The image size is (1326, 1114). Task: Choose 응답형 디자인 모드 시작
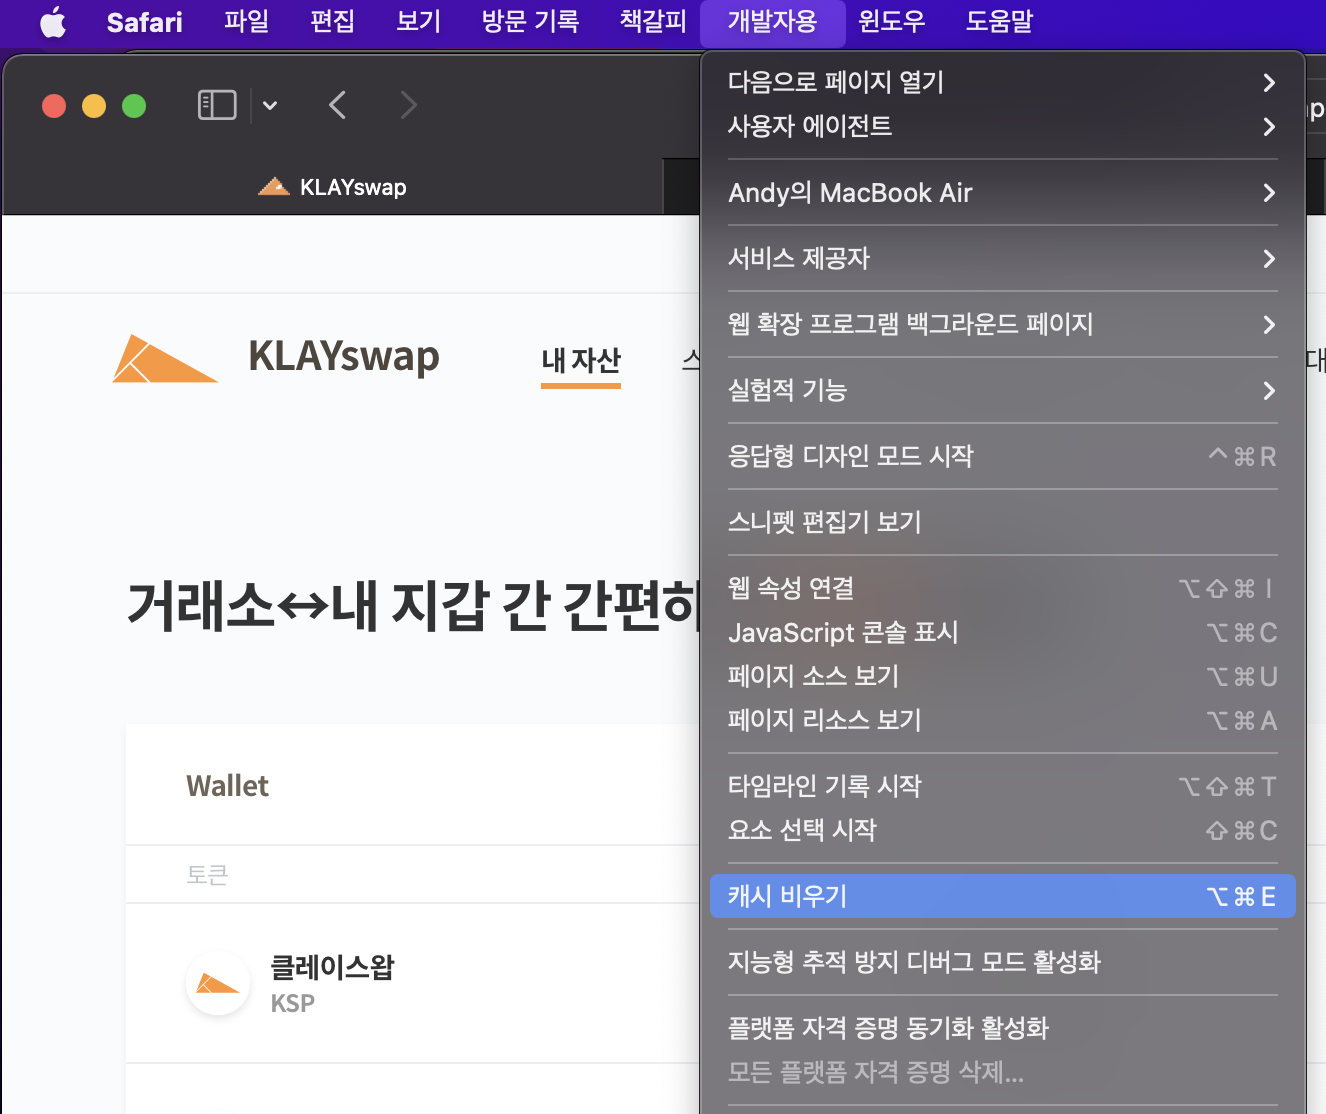1002,456
